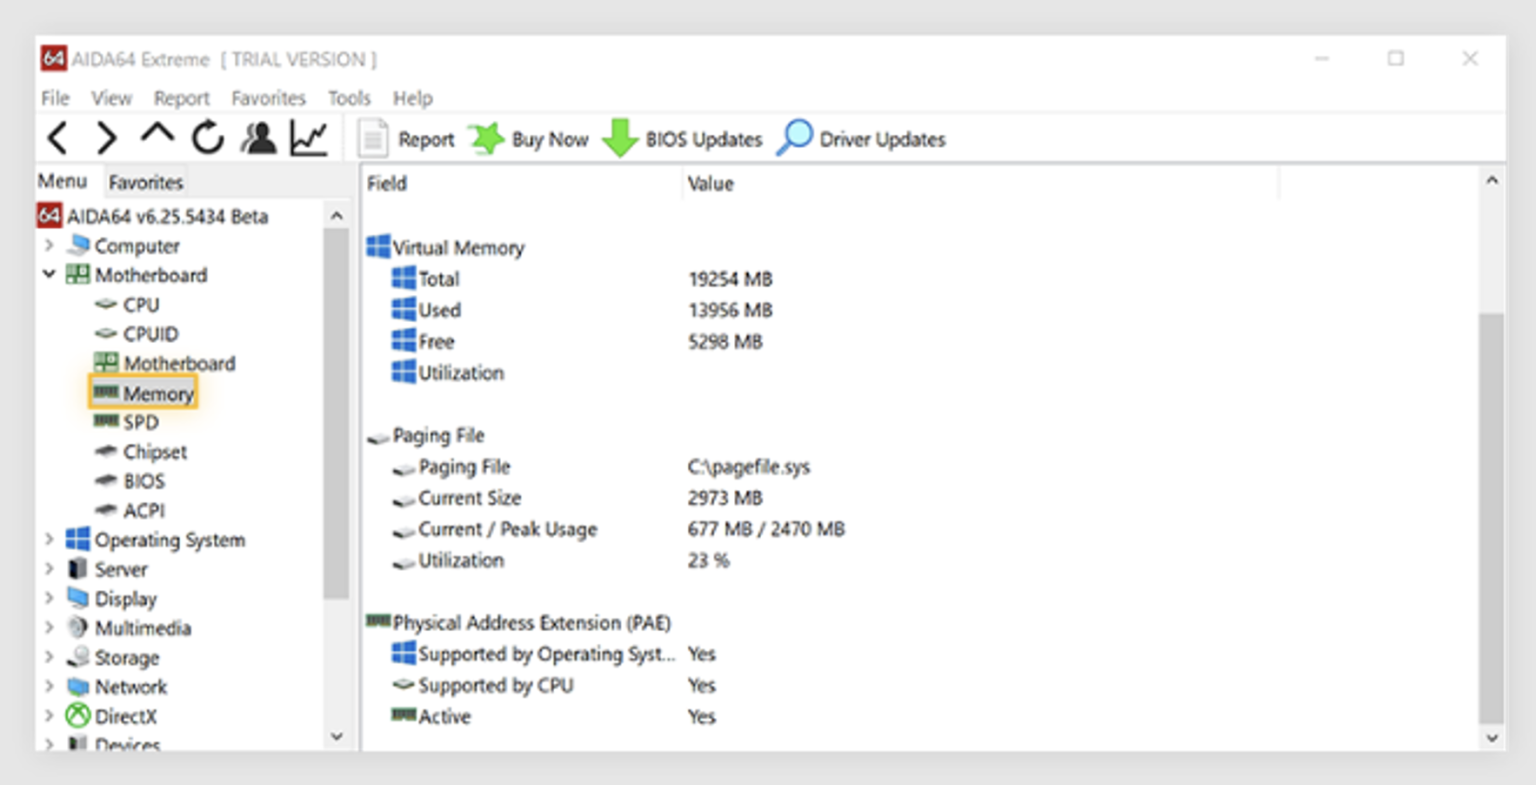The width and height of the screenshot is (1536, 785).
Task: Switch to the Favorites tab
Action: click(145, 182)
